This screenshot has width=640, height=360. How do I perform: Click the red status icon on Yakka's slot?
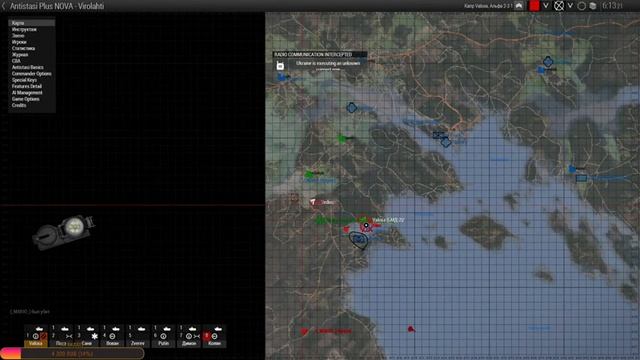tap(43, 336)
